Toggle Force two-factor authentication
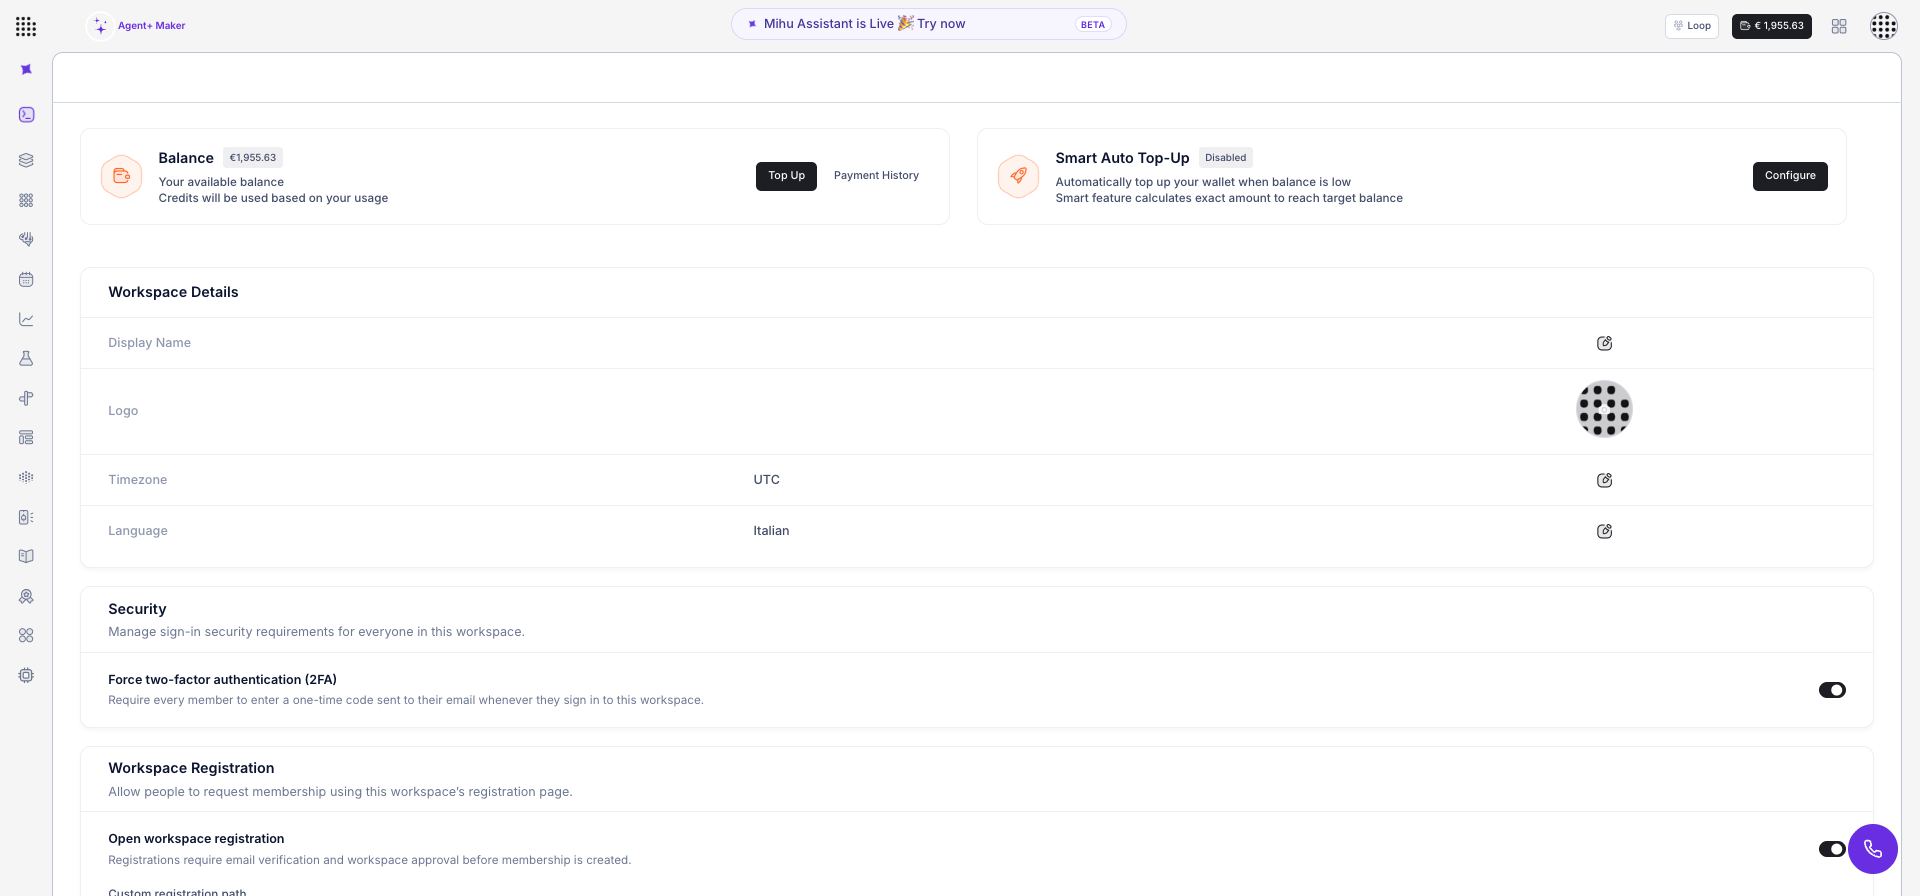 click(x=1832, y=690)
